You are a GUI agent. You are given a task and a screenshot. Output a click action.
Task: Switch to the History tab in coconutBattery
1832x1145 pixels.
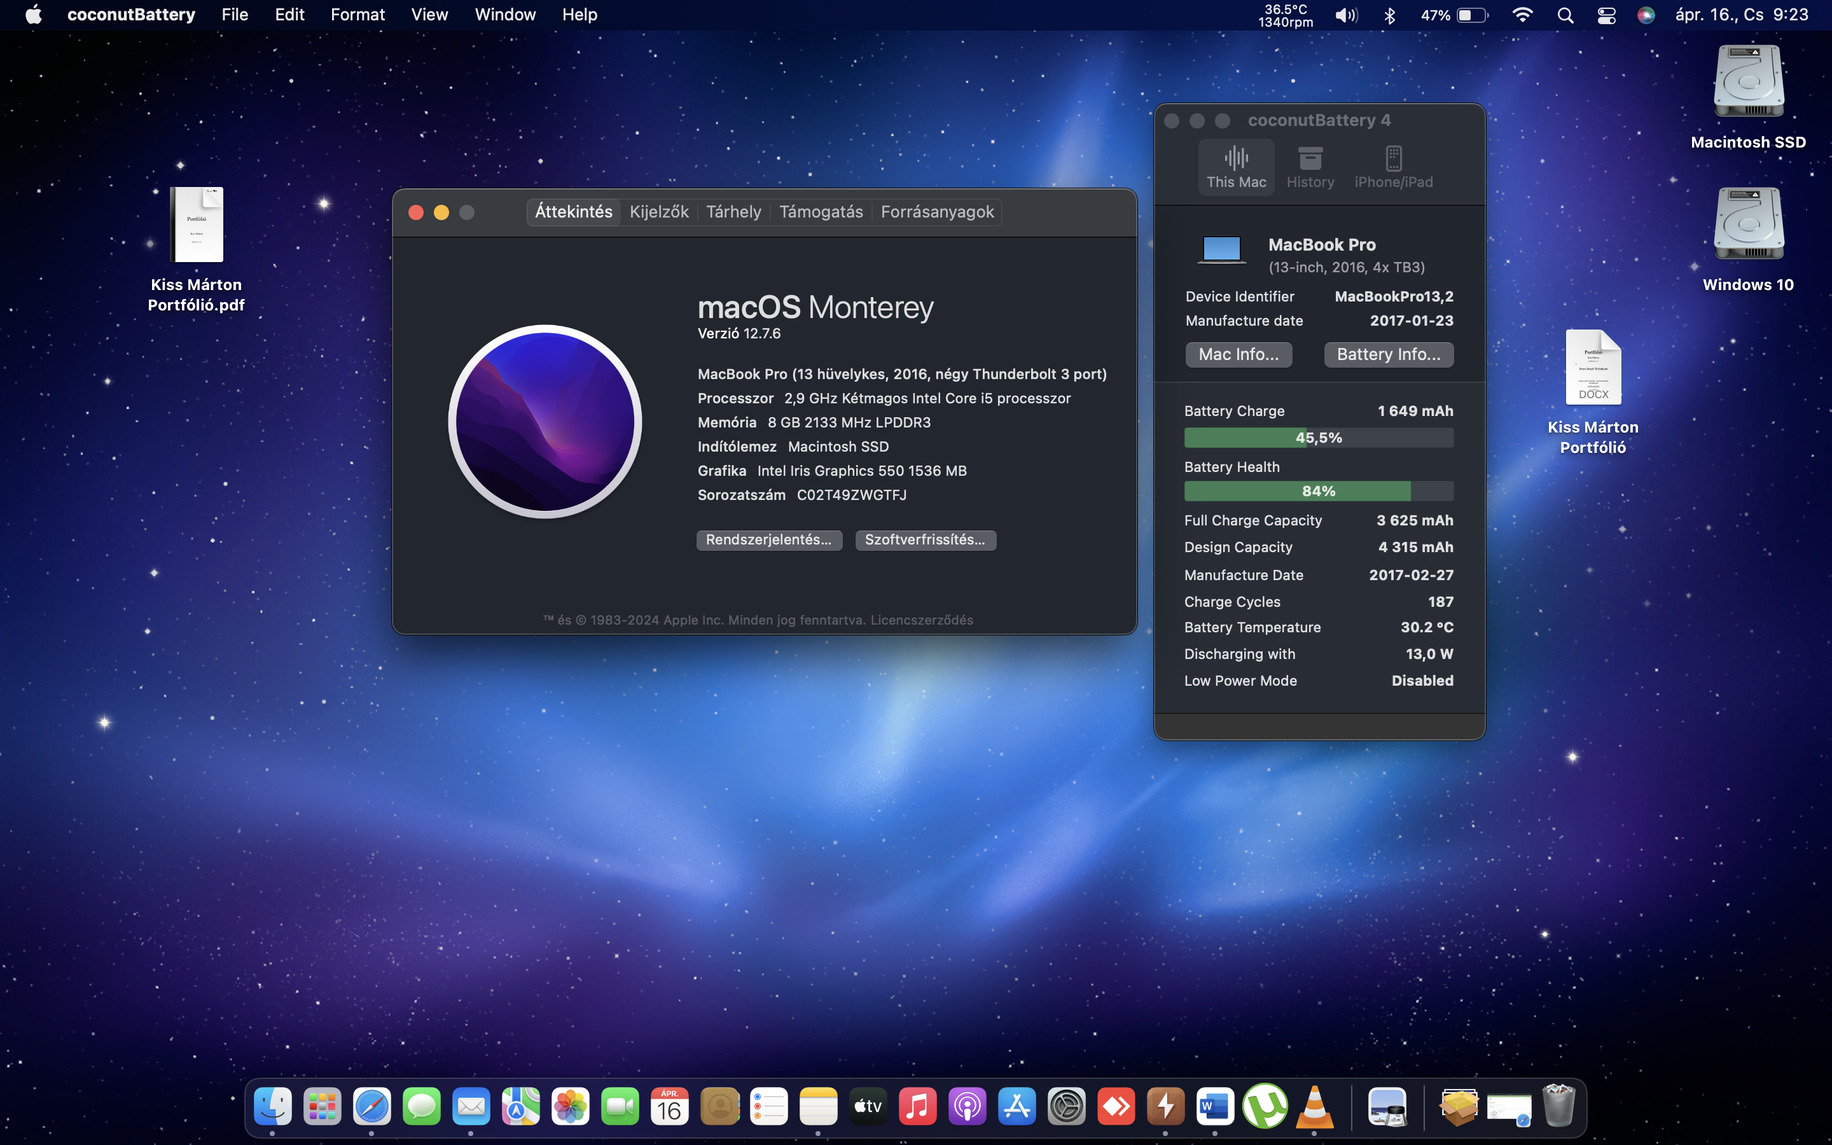click(1310, 166)
